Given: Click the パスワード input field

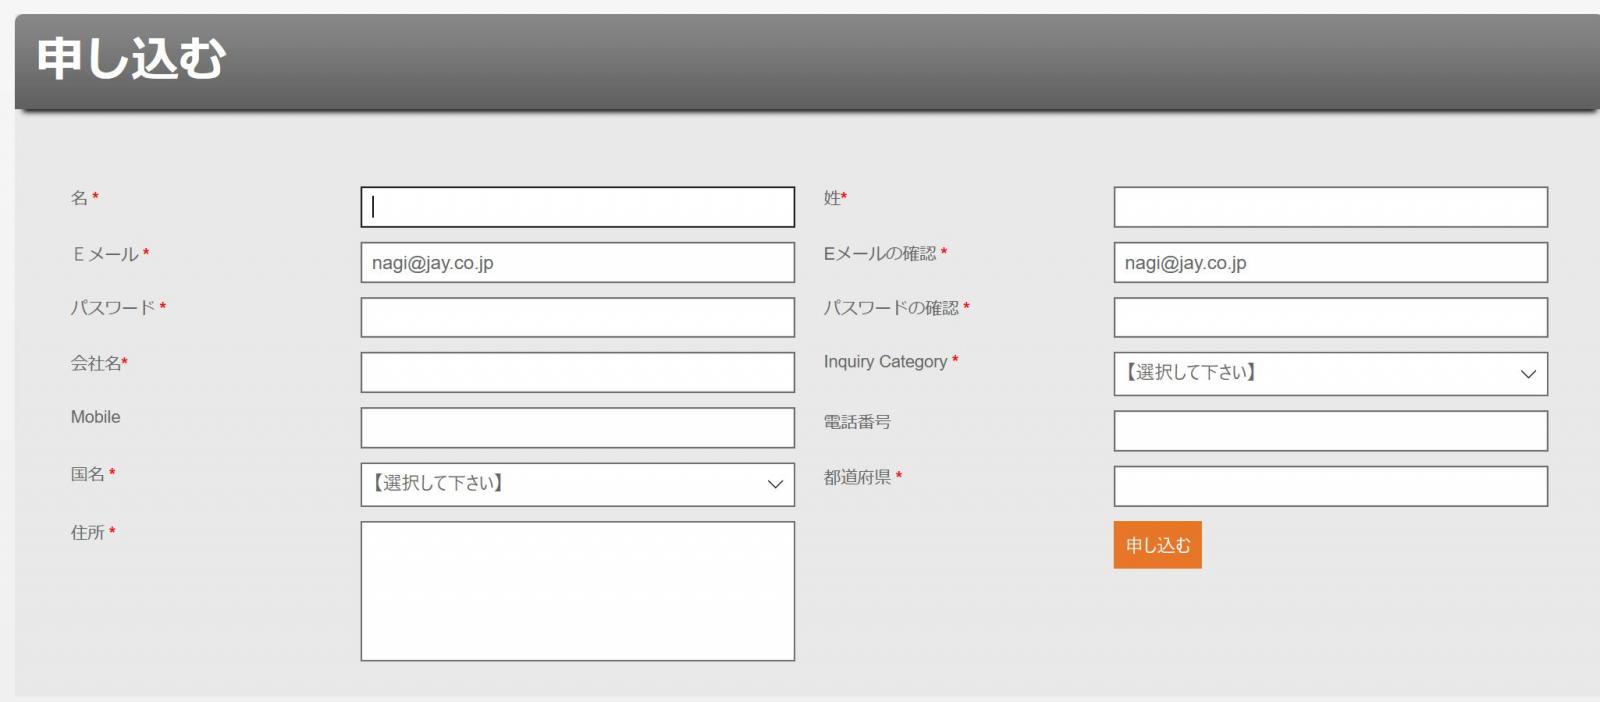Looking at the screenshot, I should click(x=577, y=318).
